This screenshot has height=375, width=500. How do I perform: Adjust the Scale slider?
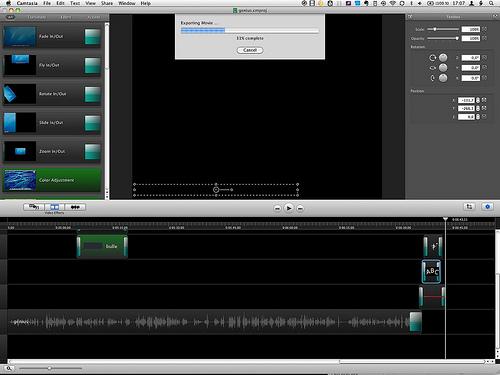443,29
